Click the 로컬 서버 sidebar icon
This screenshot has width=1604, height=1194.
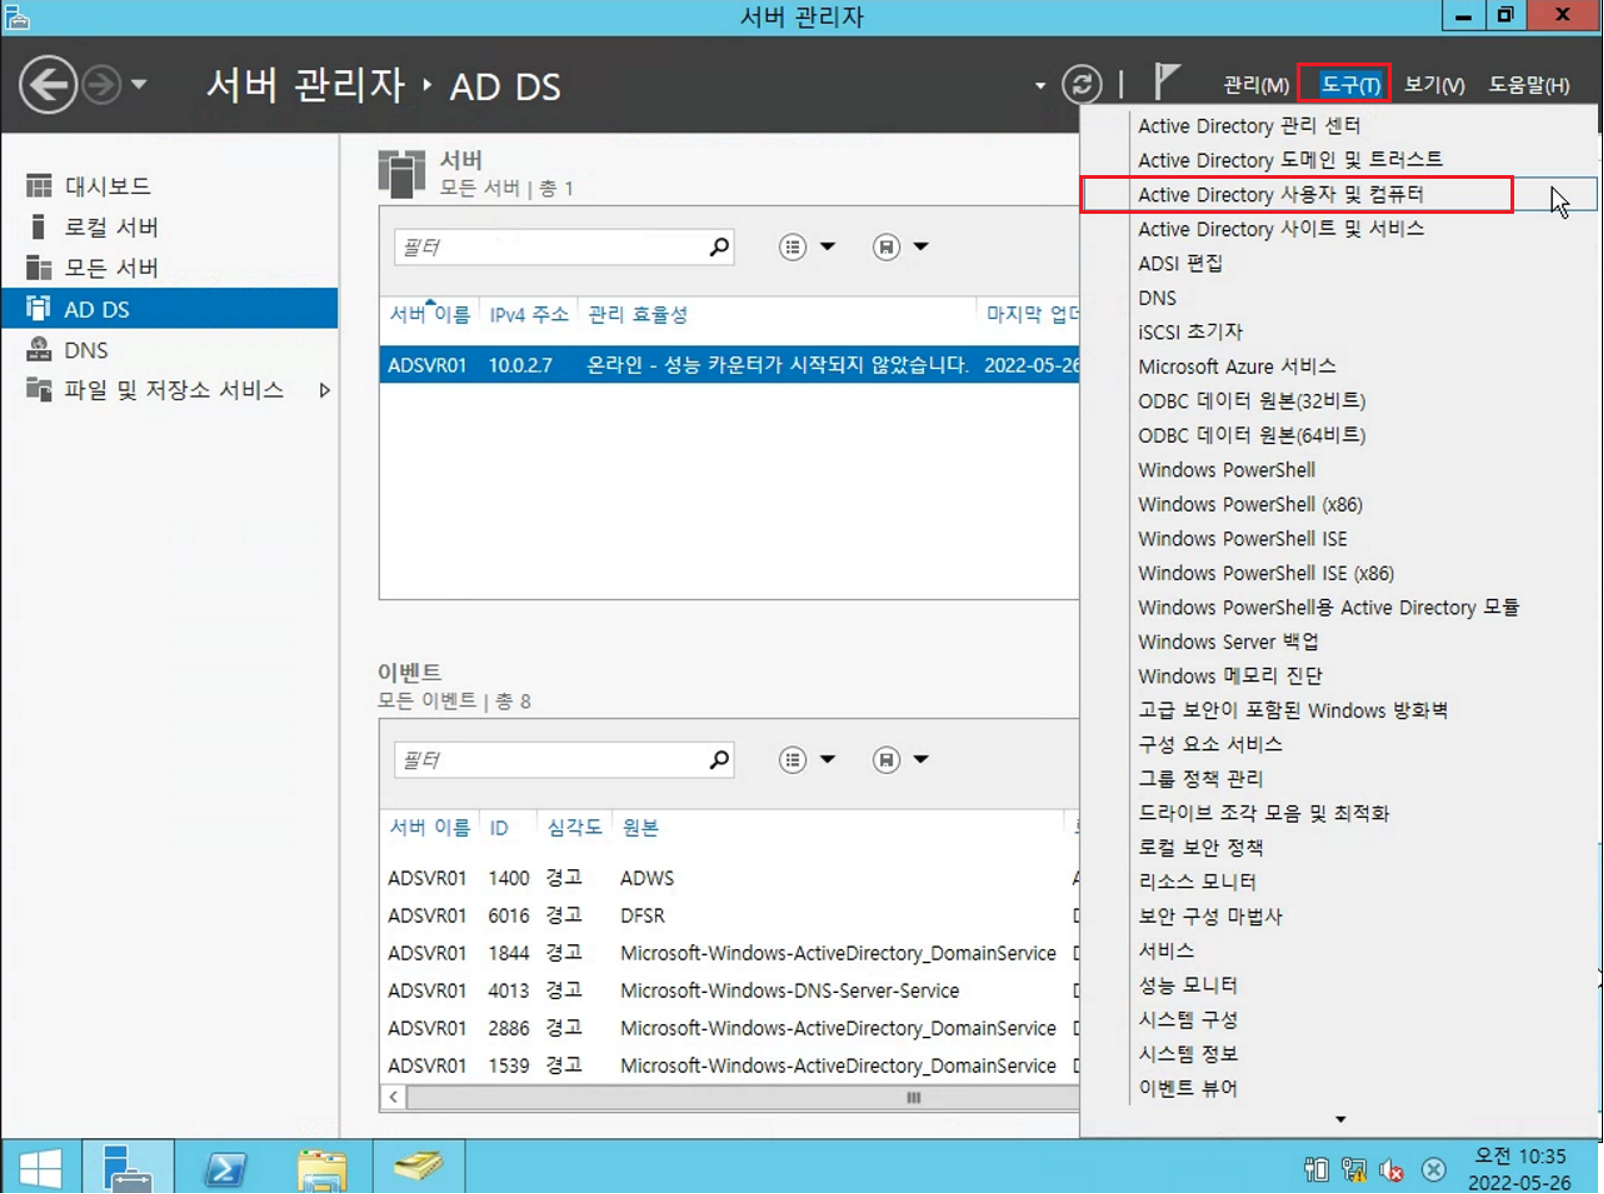pyautogui.click(x=38, y=227)
